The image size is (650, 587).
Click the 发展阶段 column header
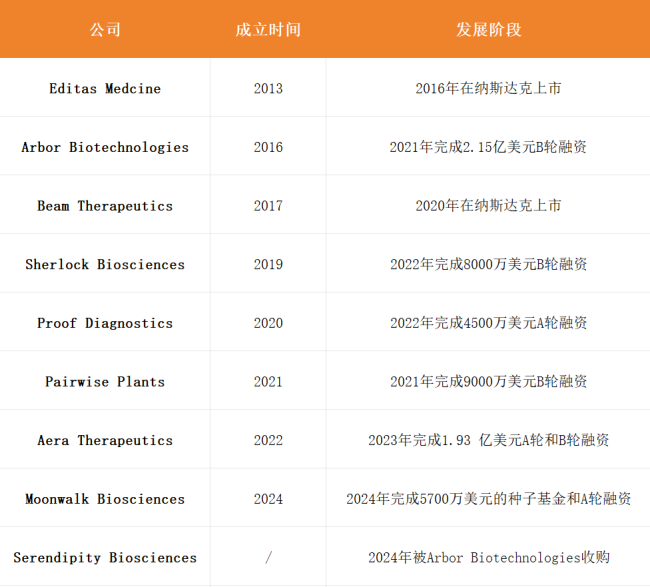[489, 30]
